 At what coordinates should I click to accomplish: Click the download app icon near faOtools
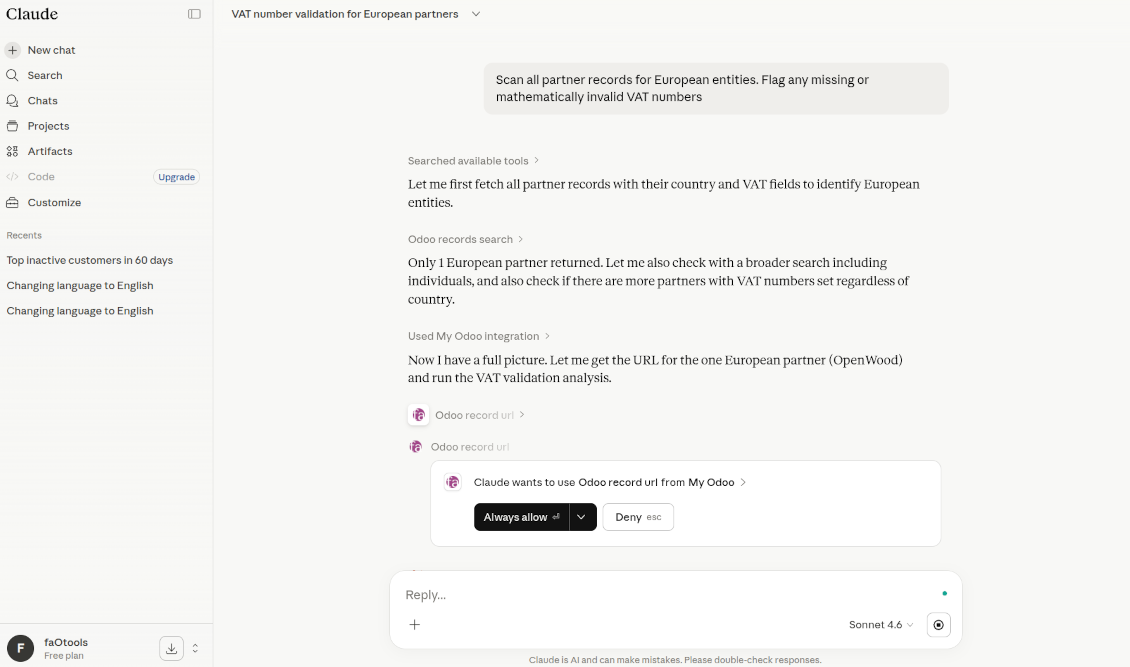pyautogui.click(x=171, y=648)
